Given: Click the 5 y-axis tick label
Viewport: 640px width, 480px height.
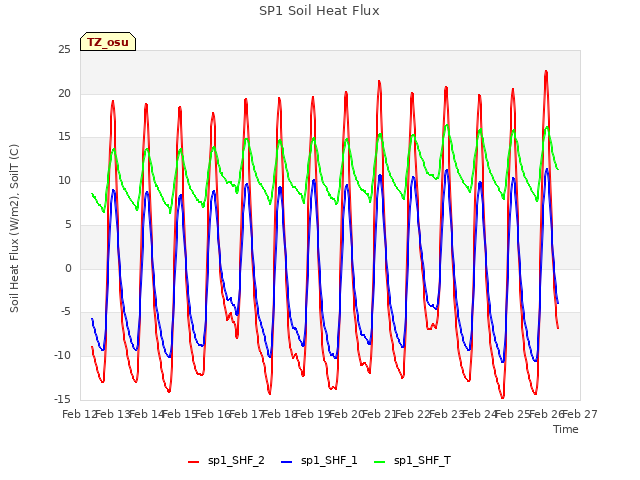Looking at the screenshot, I should click(x=68, y=224).
